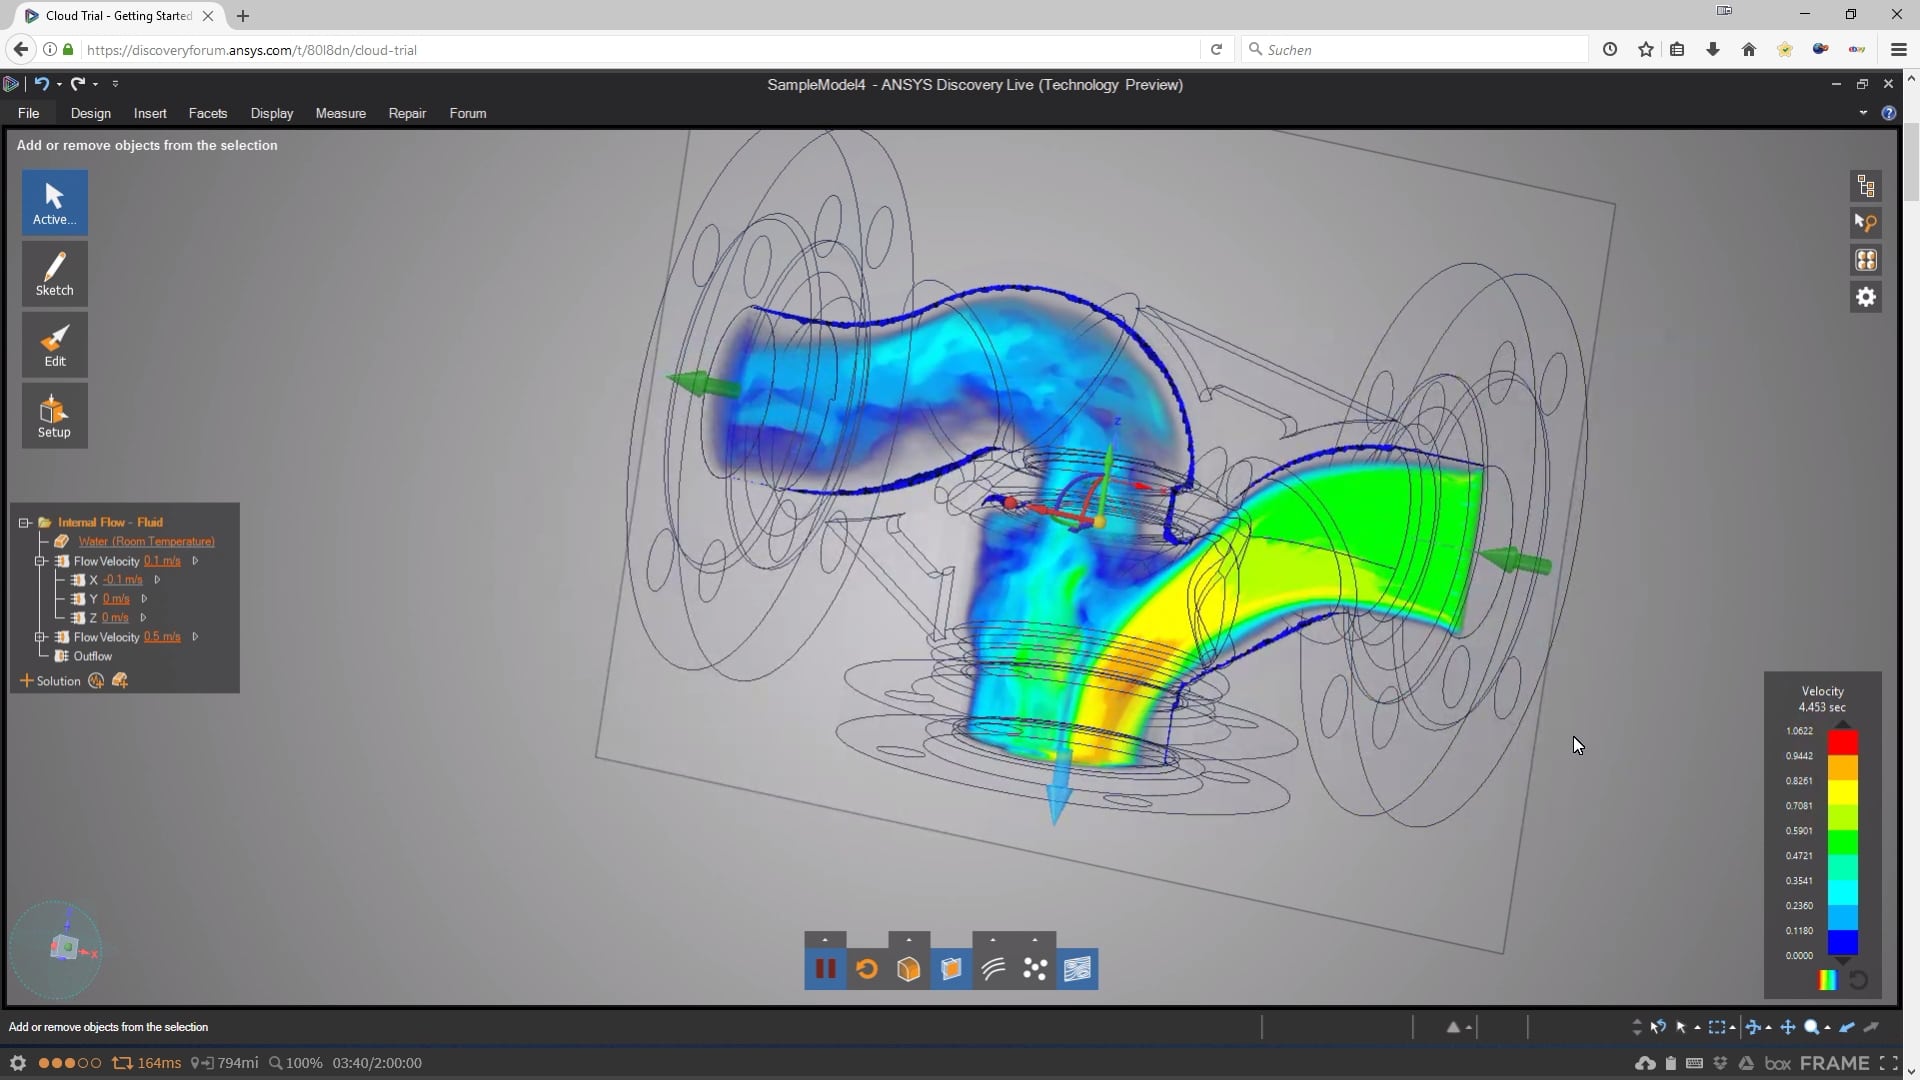
Task: Click the view orientation triad cube
Action: pos(64,947)
